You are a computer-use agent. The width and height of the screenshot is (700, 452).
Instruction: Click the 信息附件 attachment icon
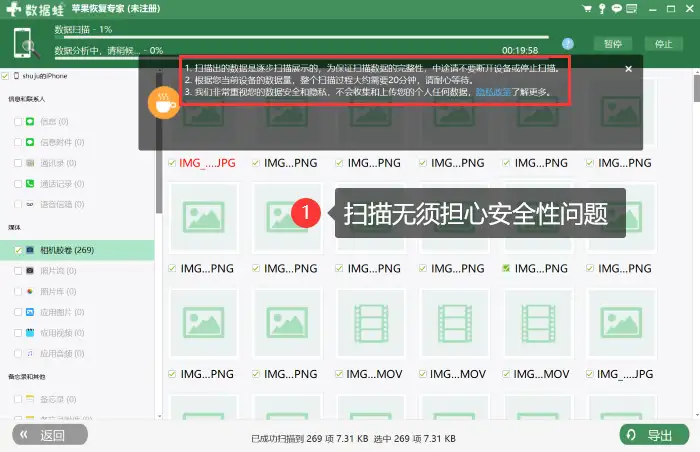pyautogui.click(x=30, y=142)
